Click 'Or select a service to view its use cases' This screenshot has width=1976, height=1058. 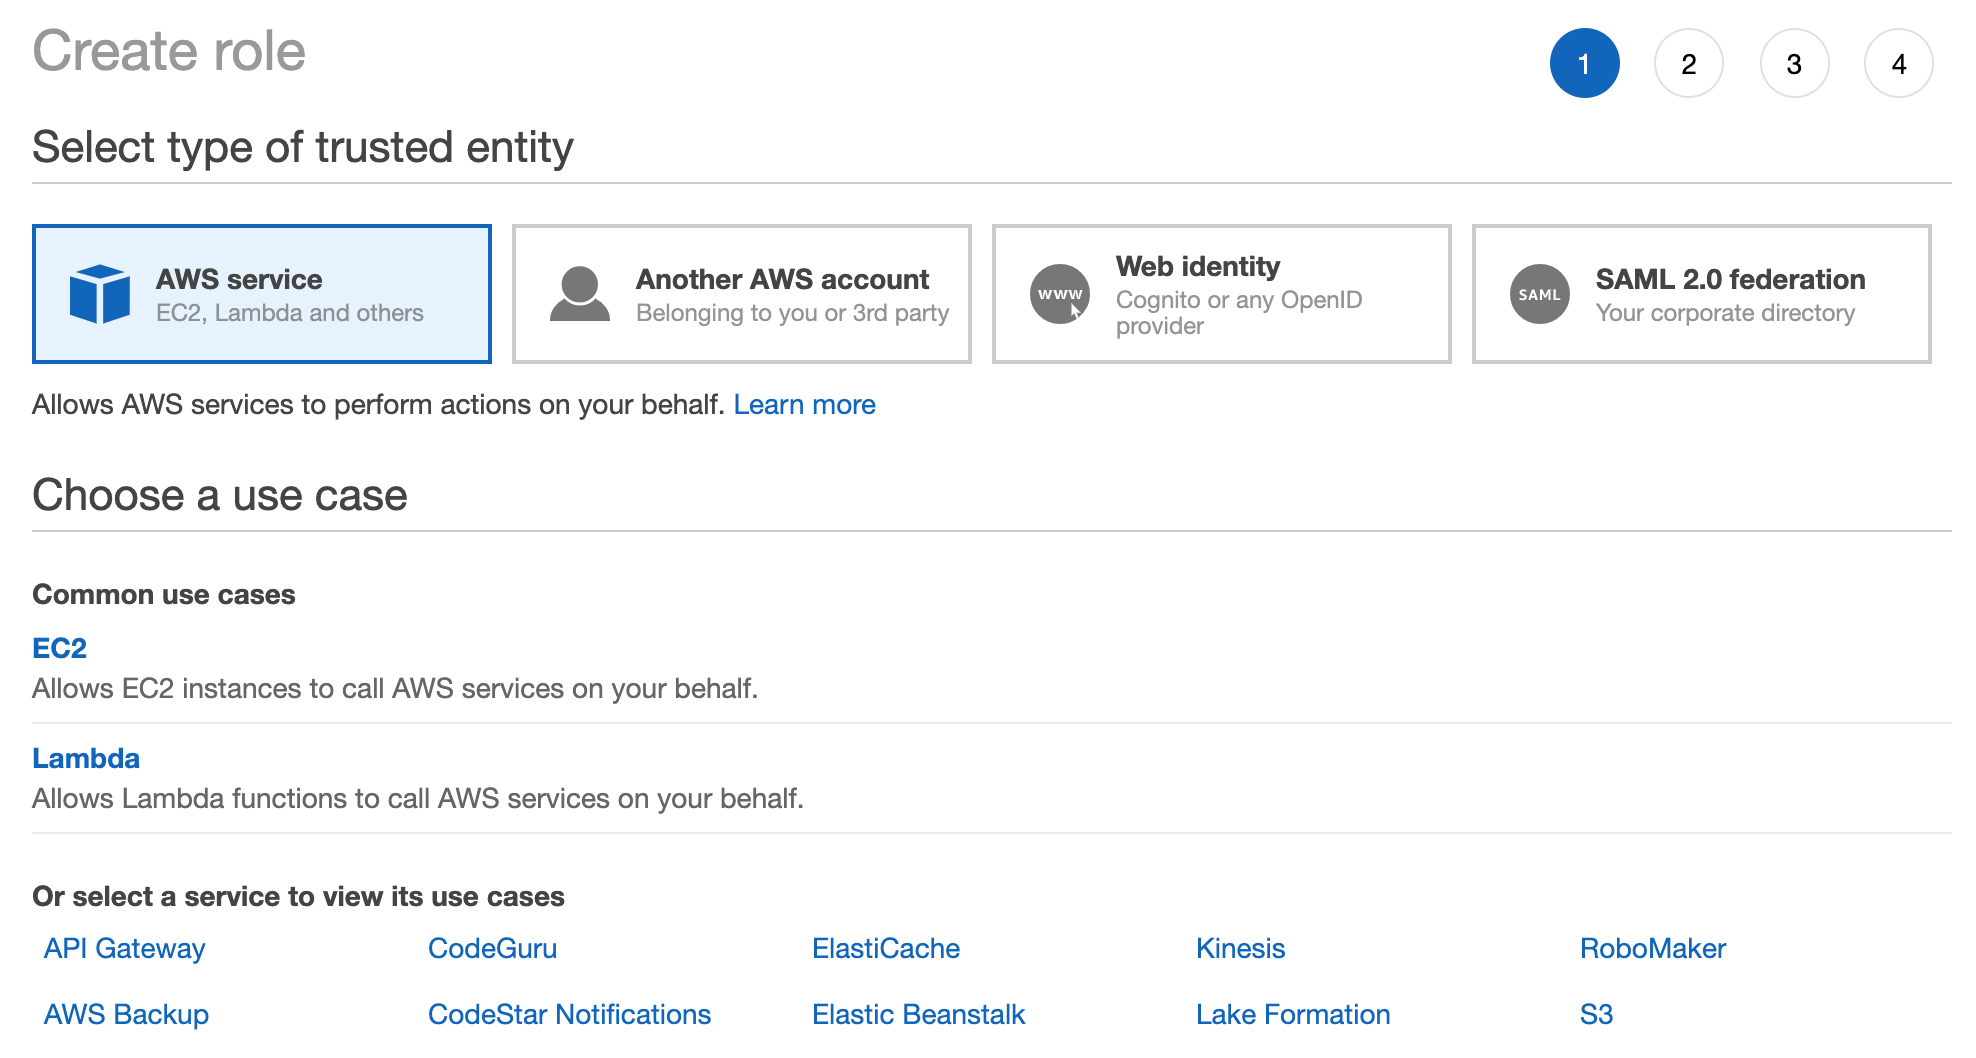coord(299,897)
